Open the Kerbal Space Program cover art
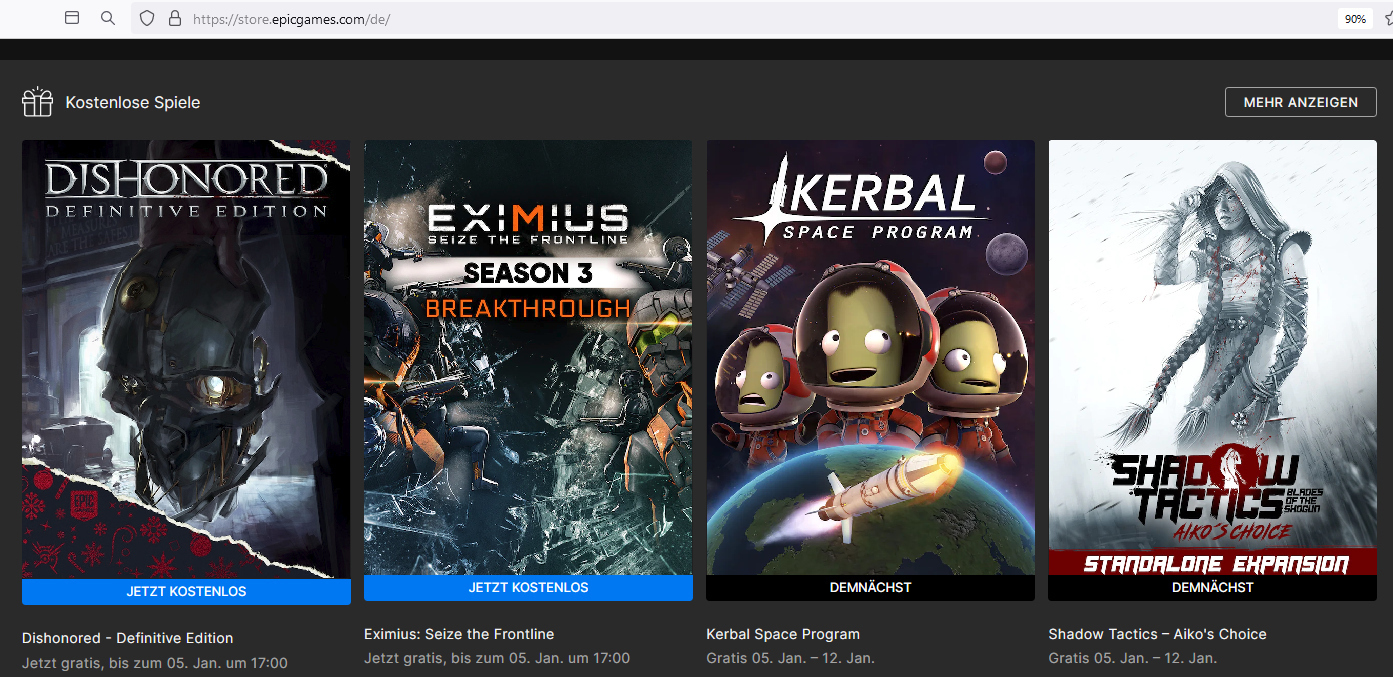This screenshot has height=677, width=1393. 870,357
